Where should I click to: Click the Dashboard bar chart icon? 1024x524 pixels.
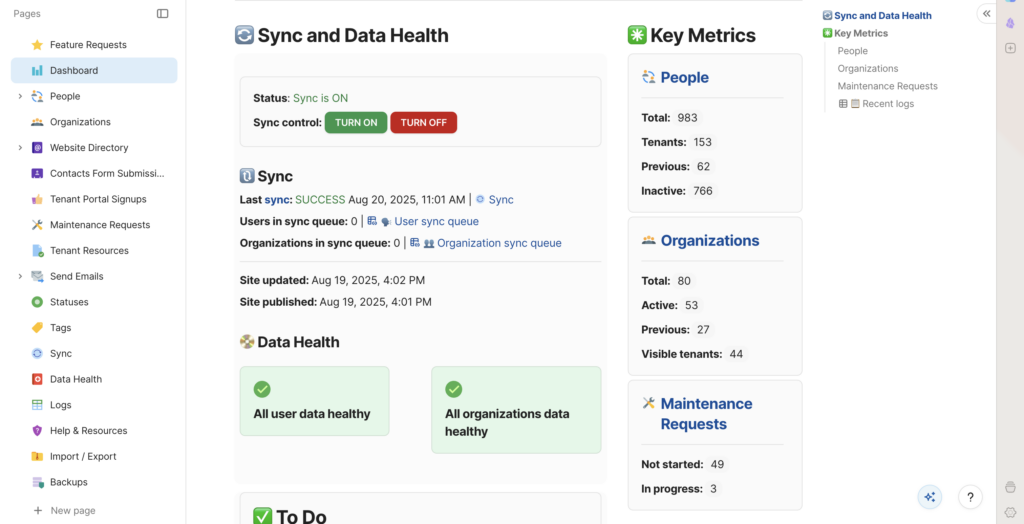click(37, 71)
